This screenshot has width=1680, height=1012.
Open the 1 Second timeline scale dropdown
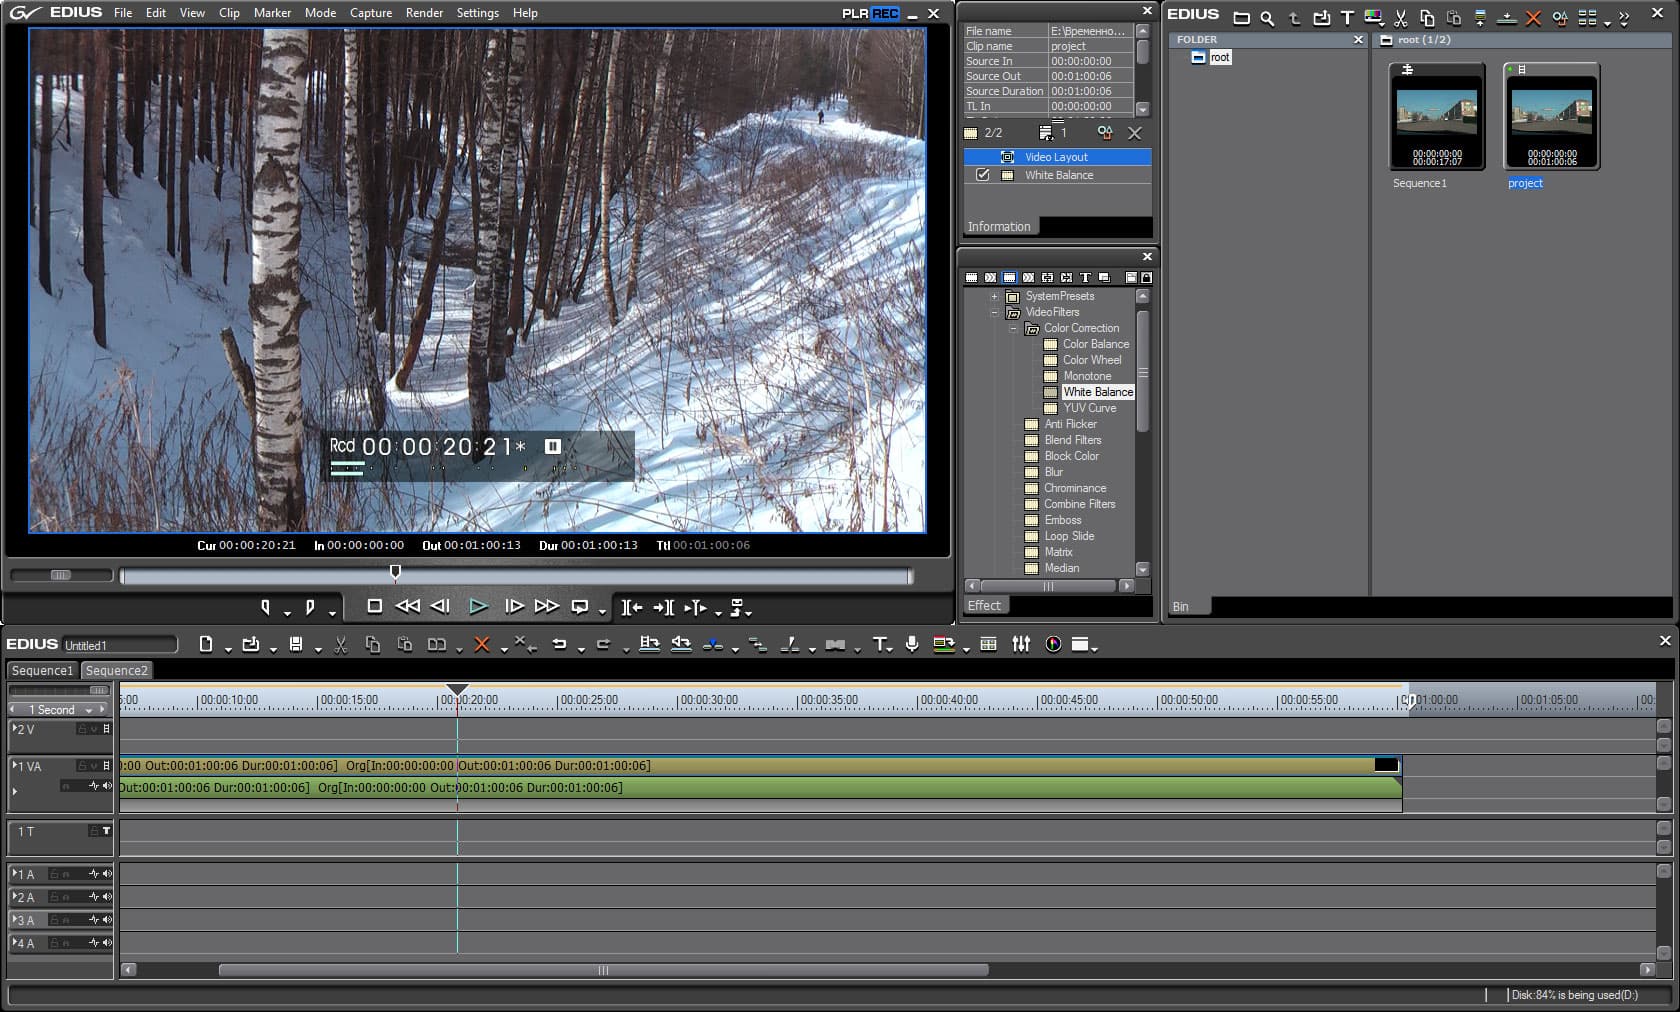click(89, 710)
